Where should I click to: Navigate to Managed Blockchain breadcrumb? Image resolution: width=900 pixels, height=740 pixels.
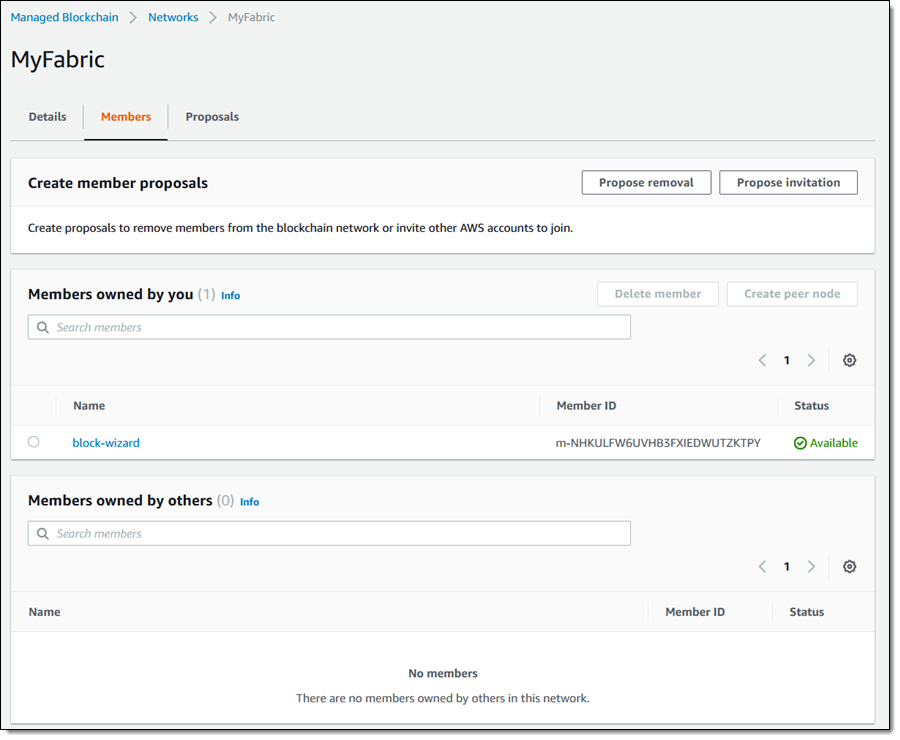tap(65, 17)
